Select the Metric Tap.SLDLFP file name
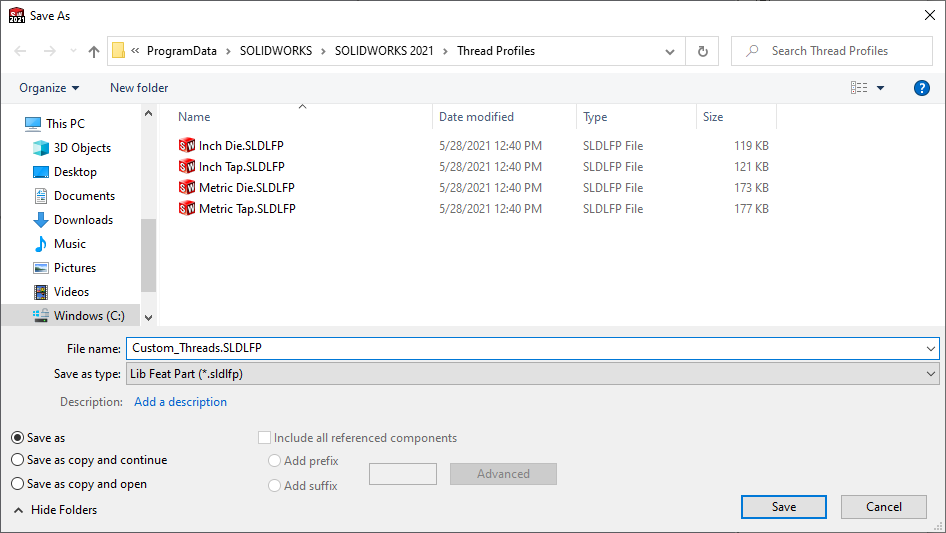Screen dimensions: 946x533 click(x=247, y=209)
